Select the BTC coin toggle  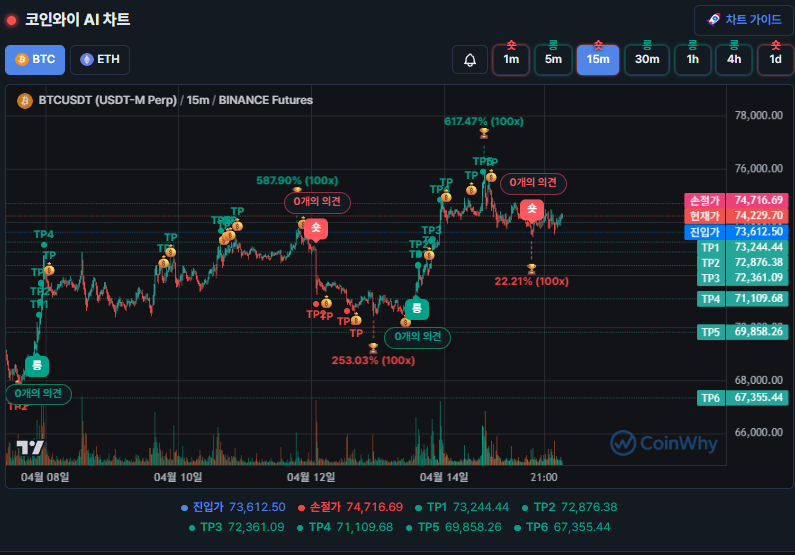pos(35,60)
